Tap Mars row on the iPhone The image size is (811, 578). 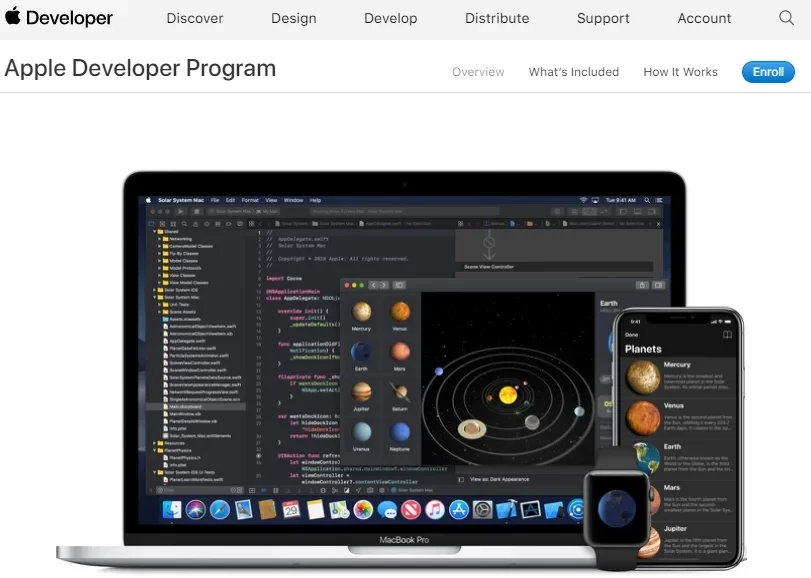point(693,499)
